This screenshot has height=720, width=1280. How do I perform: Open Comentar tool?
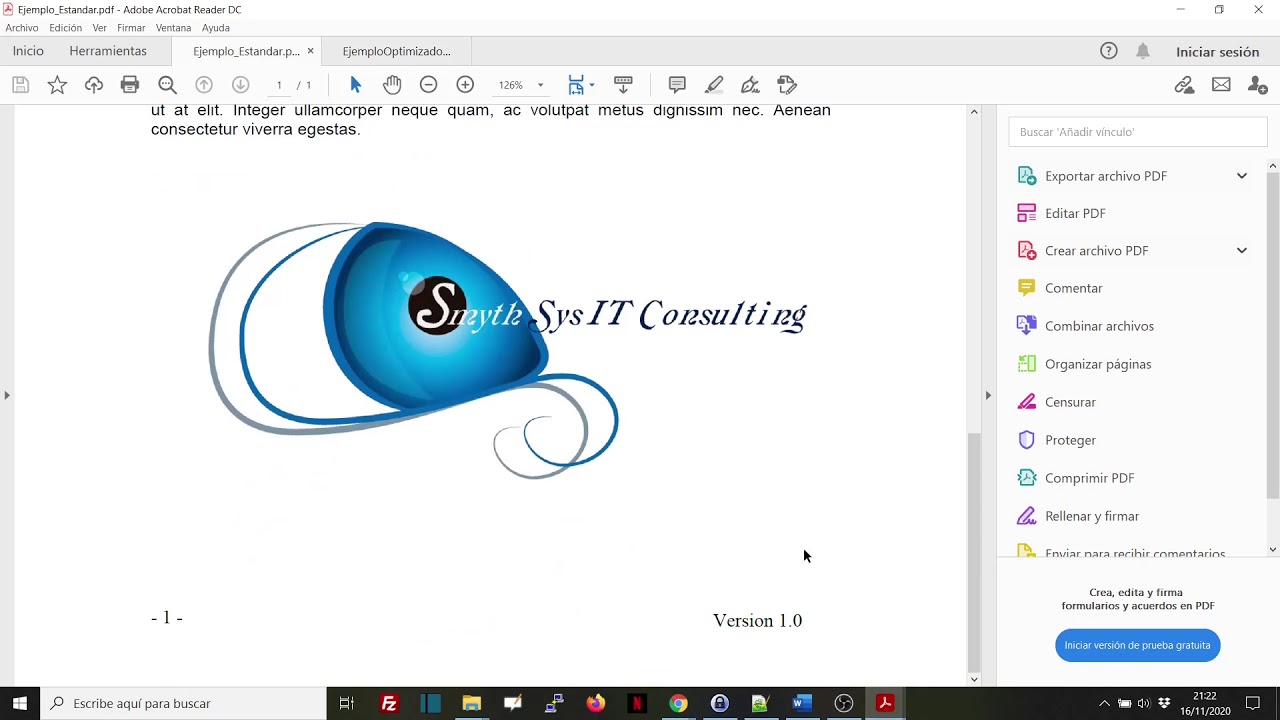pyautogui.click(x=1073, y=288)
